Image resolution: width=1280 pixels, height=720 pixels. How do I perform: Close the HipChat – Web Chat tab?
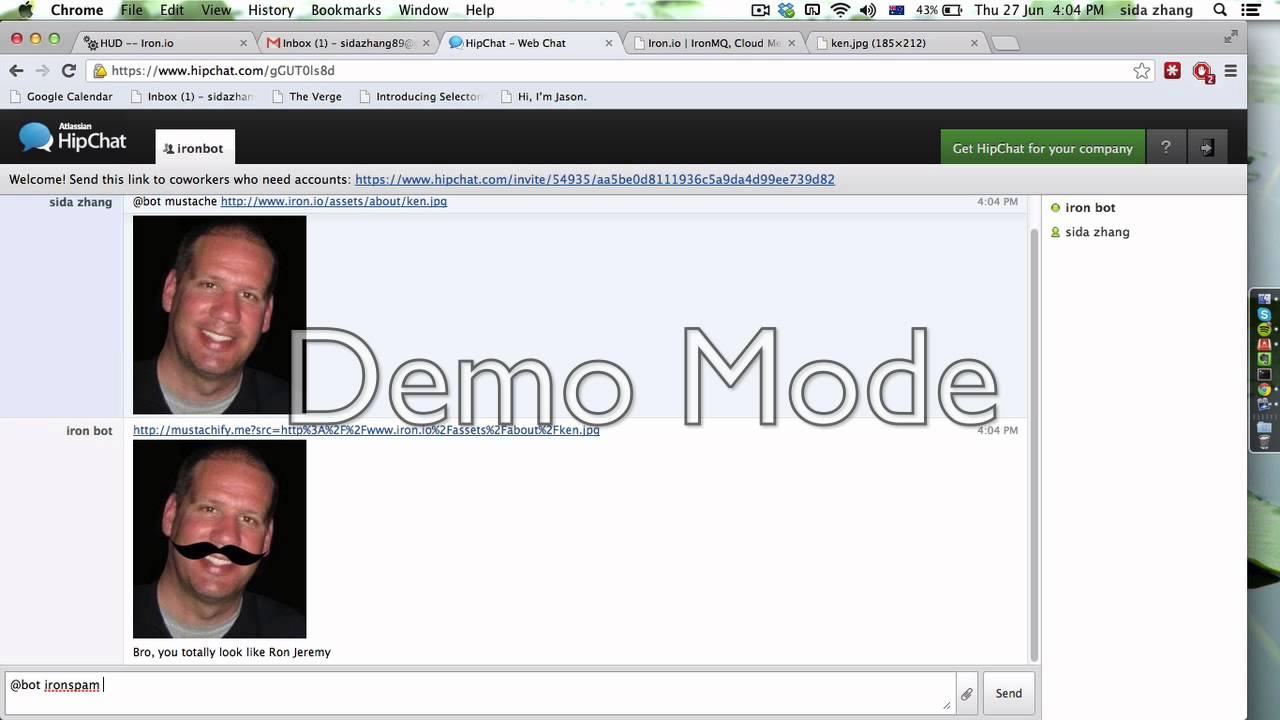click(608, 43)
